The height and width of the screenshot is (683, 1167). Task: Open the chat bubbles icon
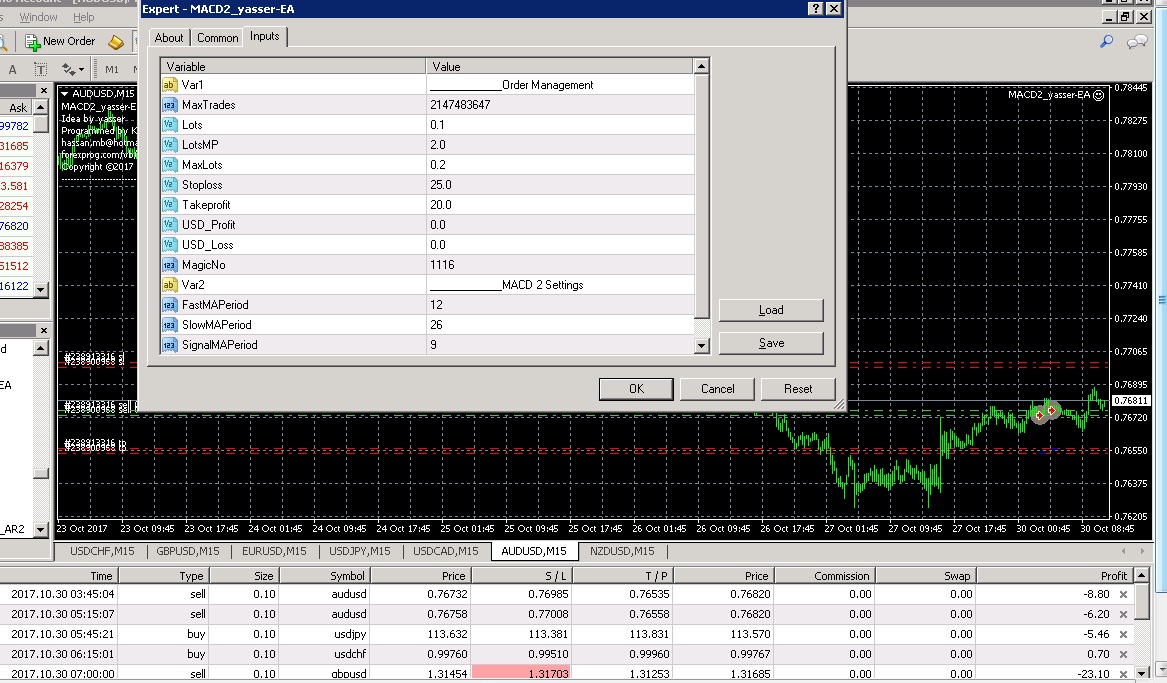coord(1137,41)
